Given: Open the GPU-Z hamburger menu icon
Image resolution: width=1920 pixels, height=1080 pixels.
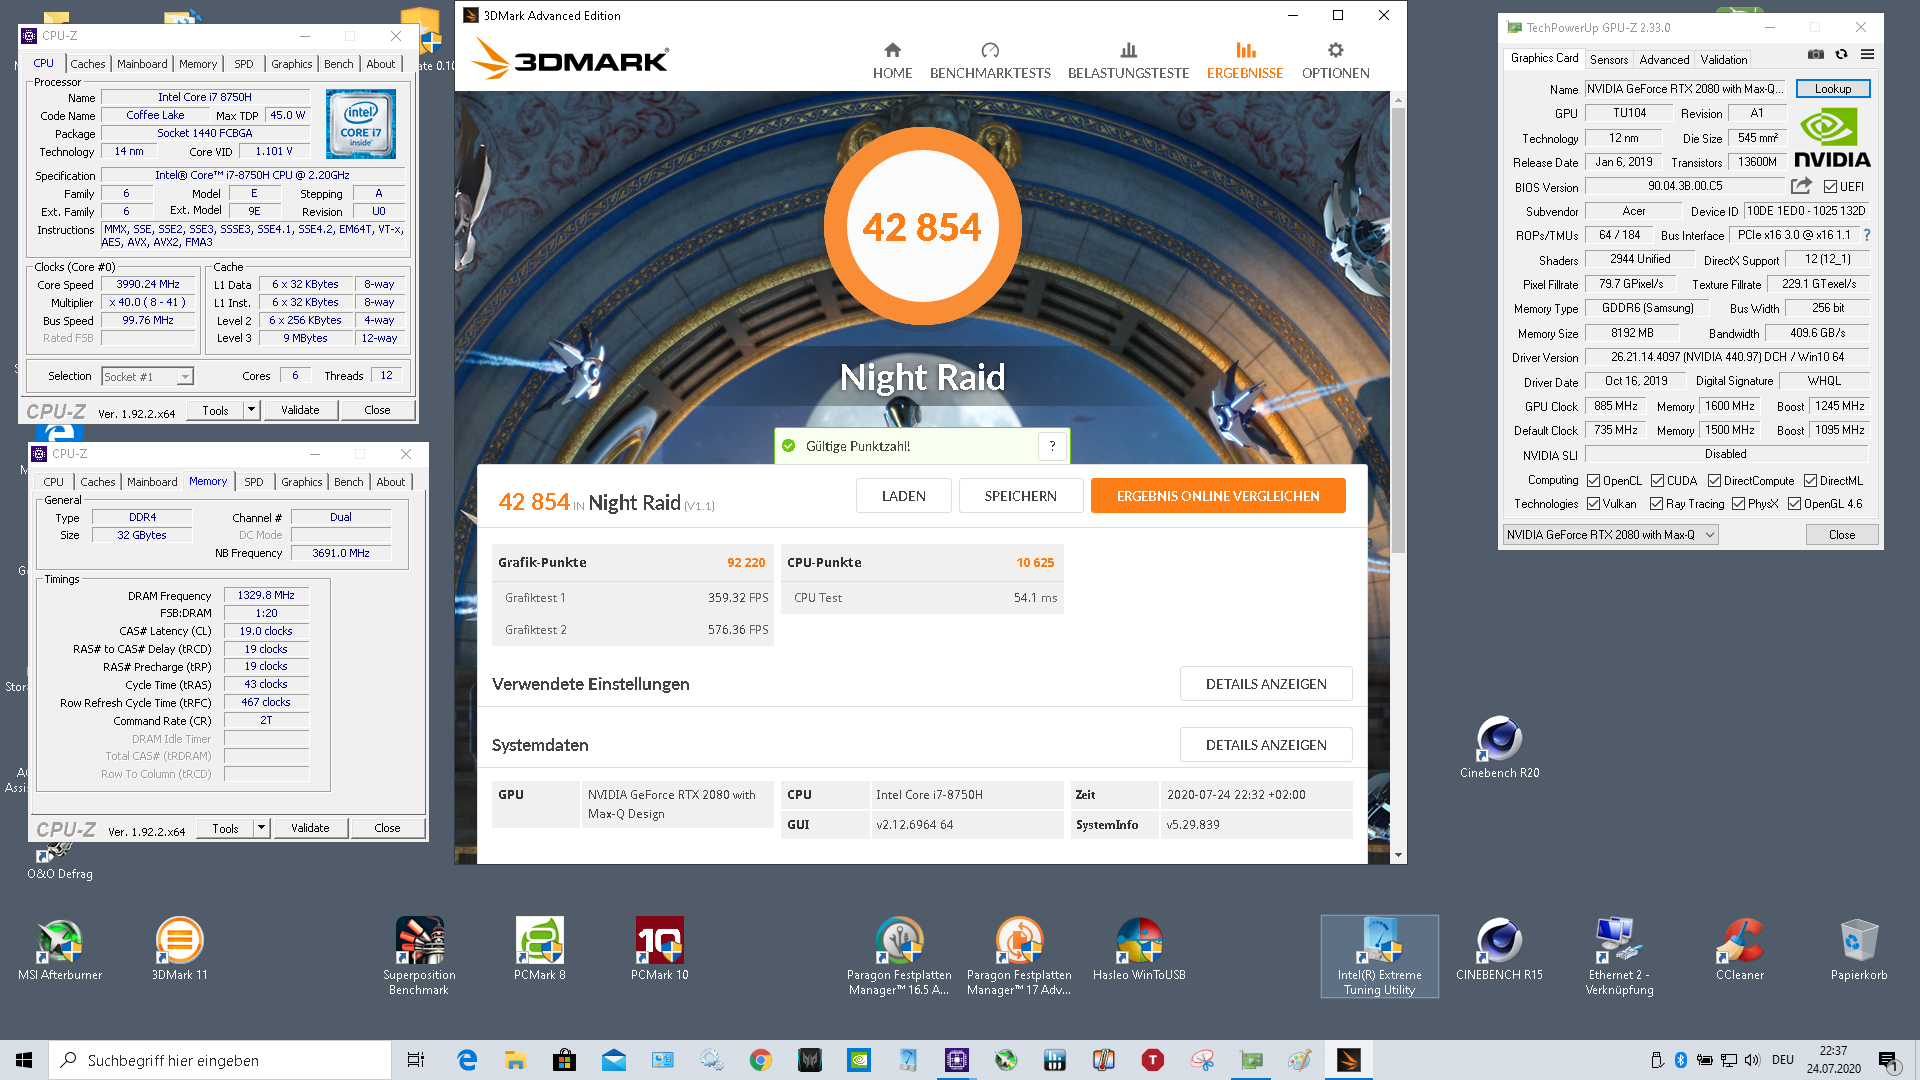Looking at the screenshot, I should (x=1867, y=54).
